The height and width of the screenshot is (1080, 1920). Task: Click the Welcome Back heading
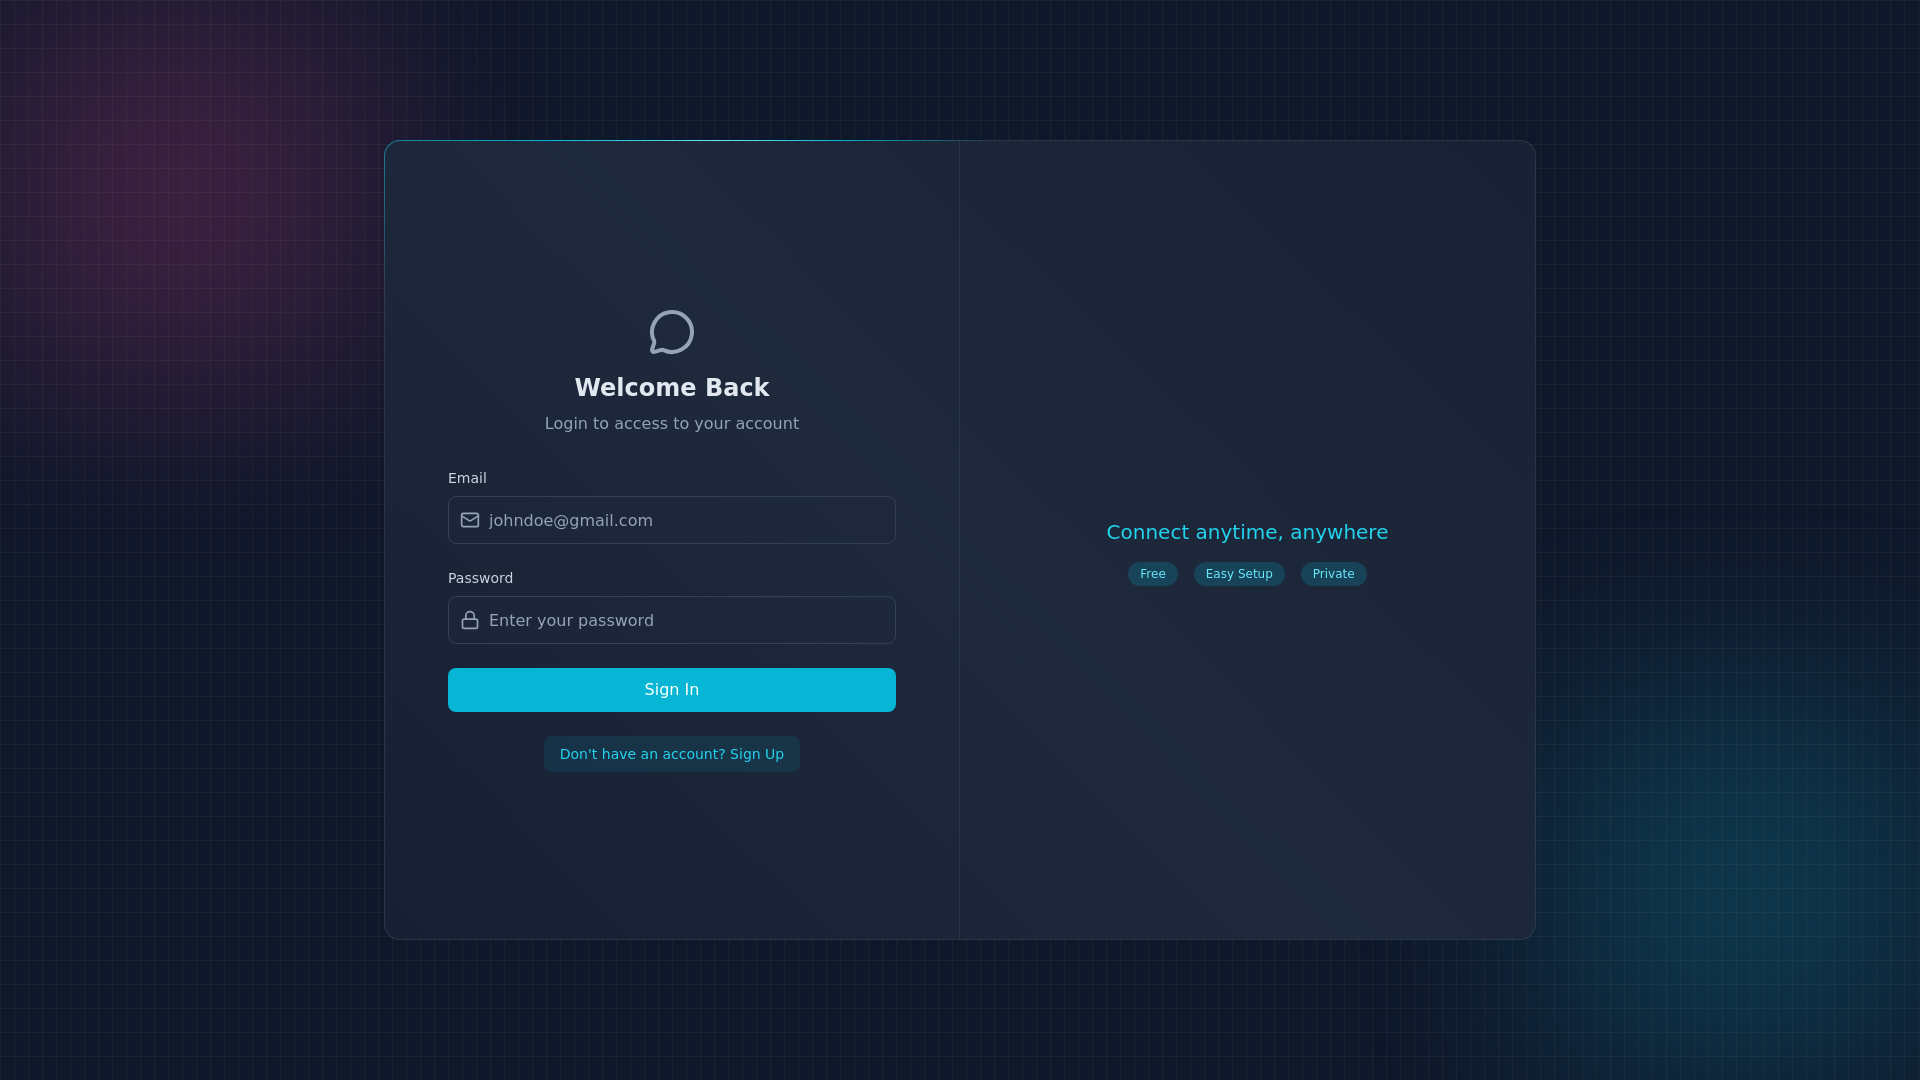[x=671, y=388]
